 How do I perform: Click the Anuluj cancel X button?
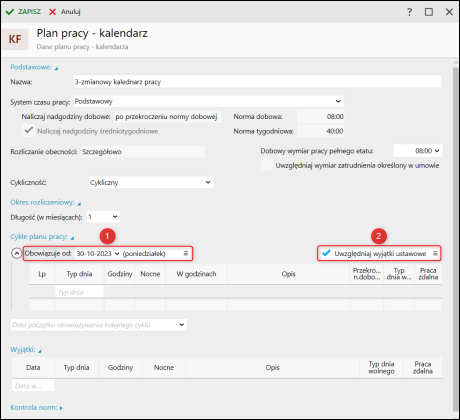[65, 12]
